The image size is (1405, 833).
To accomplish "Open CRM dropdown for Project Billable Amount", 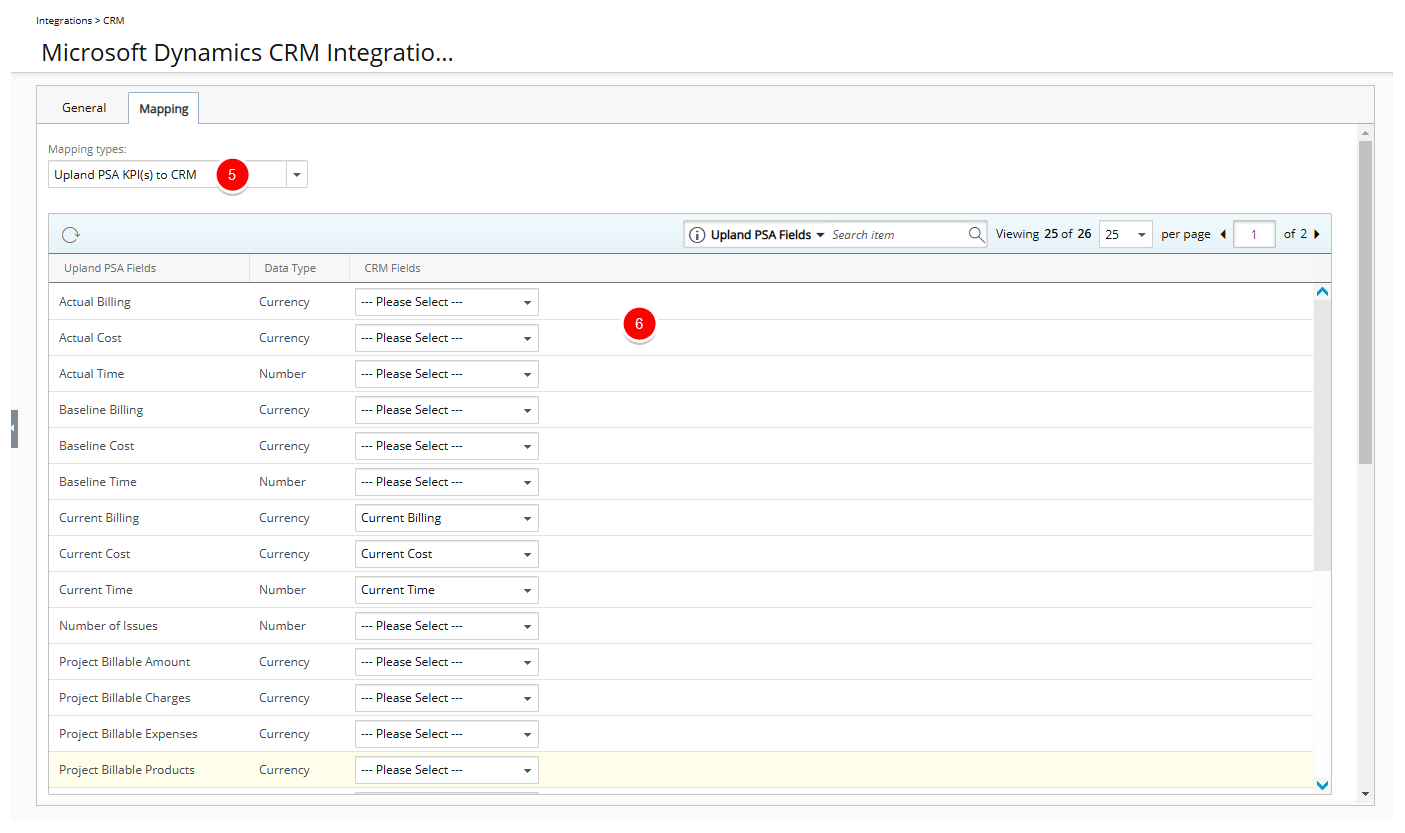I will 447,662.
